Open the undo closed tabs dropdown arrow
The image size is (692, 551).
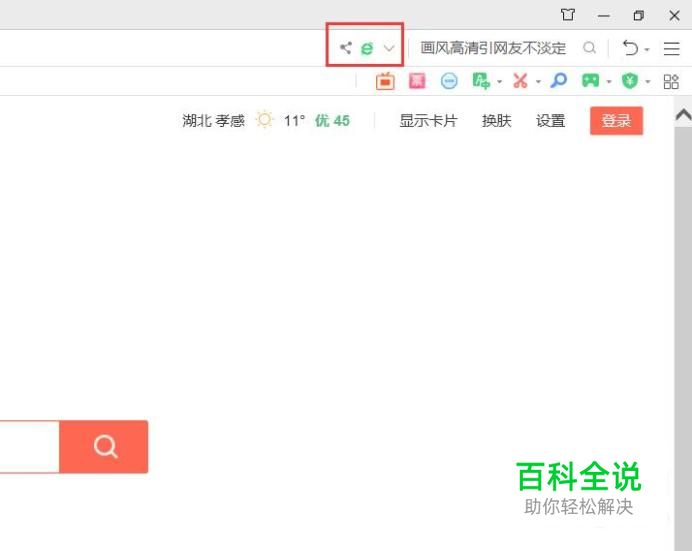pos(647,49)
